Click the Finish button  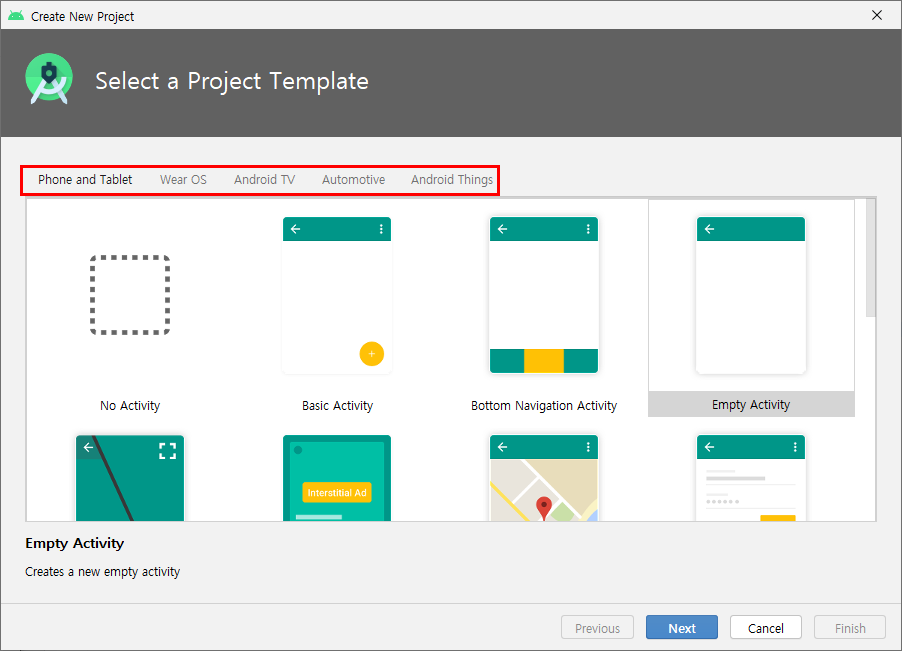point(850,627)
